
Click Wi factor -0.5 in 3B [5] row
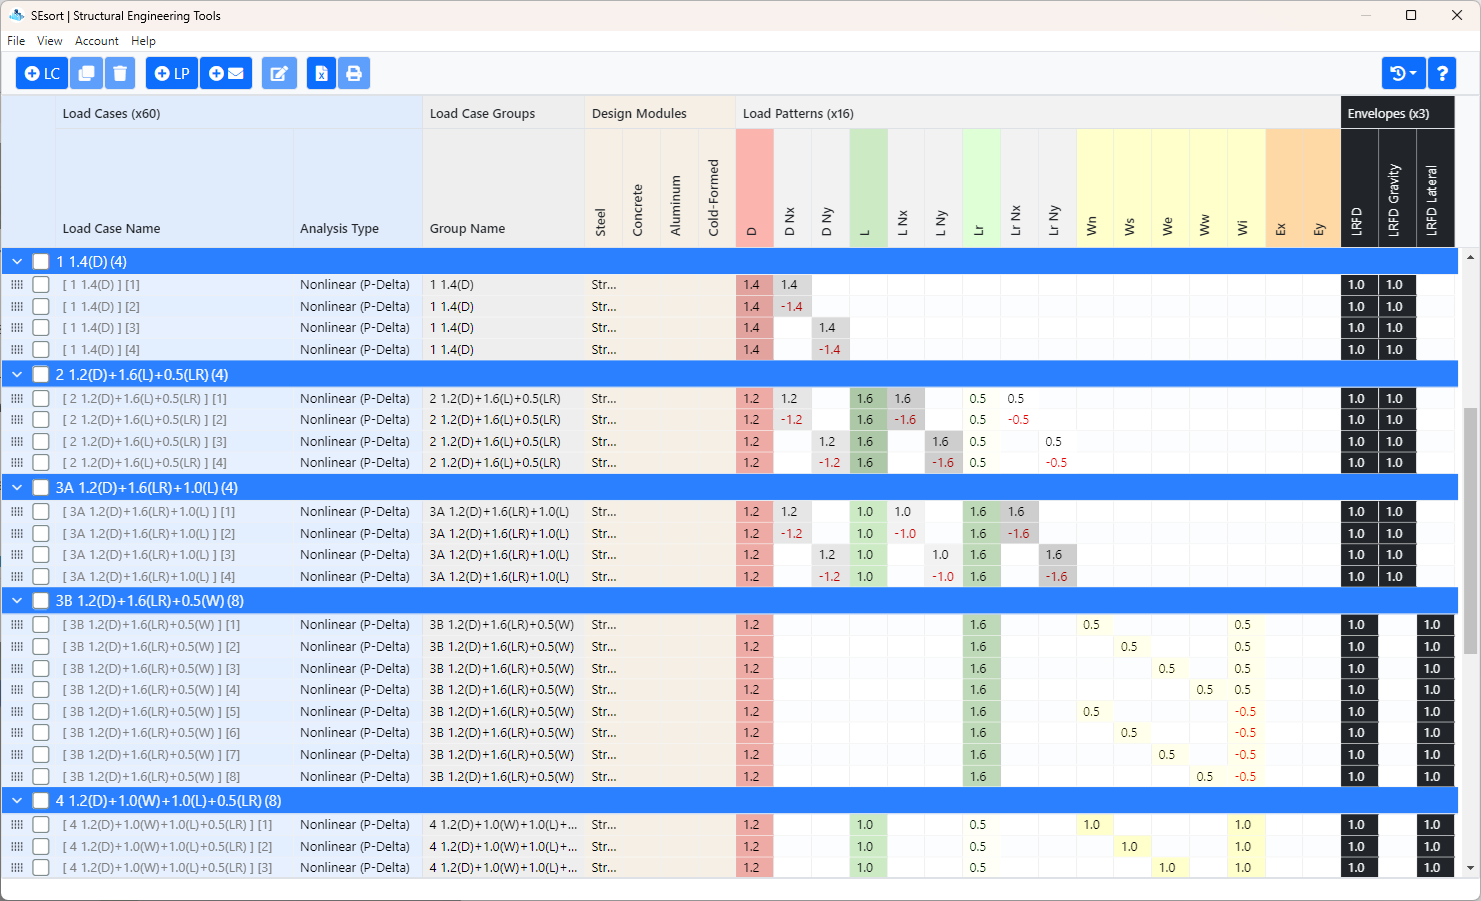(x=1246, y=712)
